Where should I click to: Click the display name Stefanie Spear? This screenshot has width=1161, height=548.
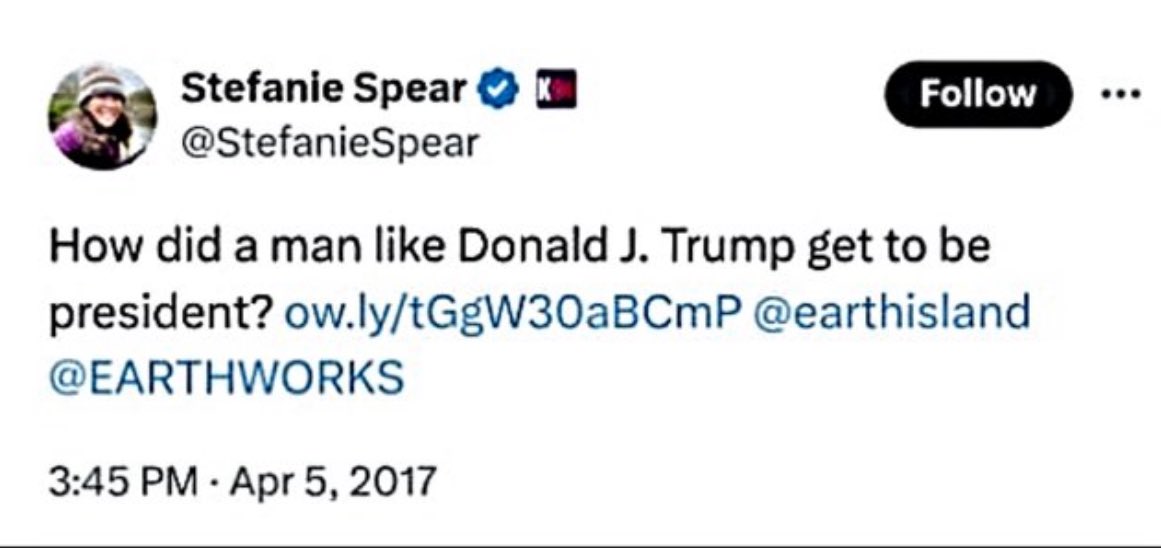[324, 91]
